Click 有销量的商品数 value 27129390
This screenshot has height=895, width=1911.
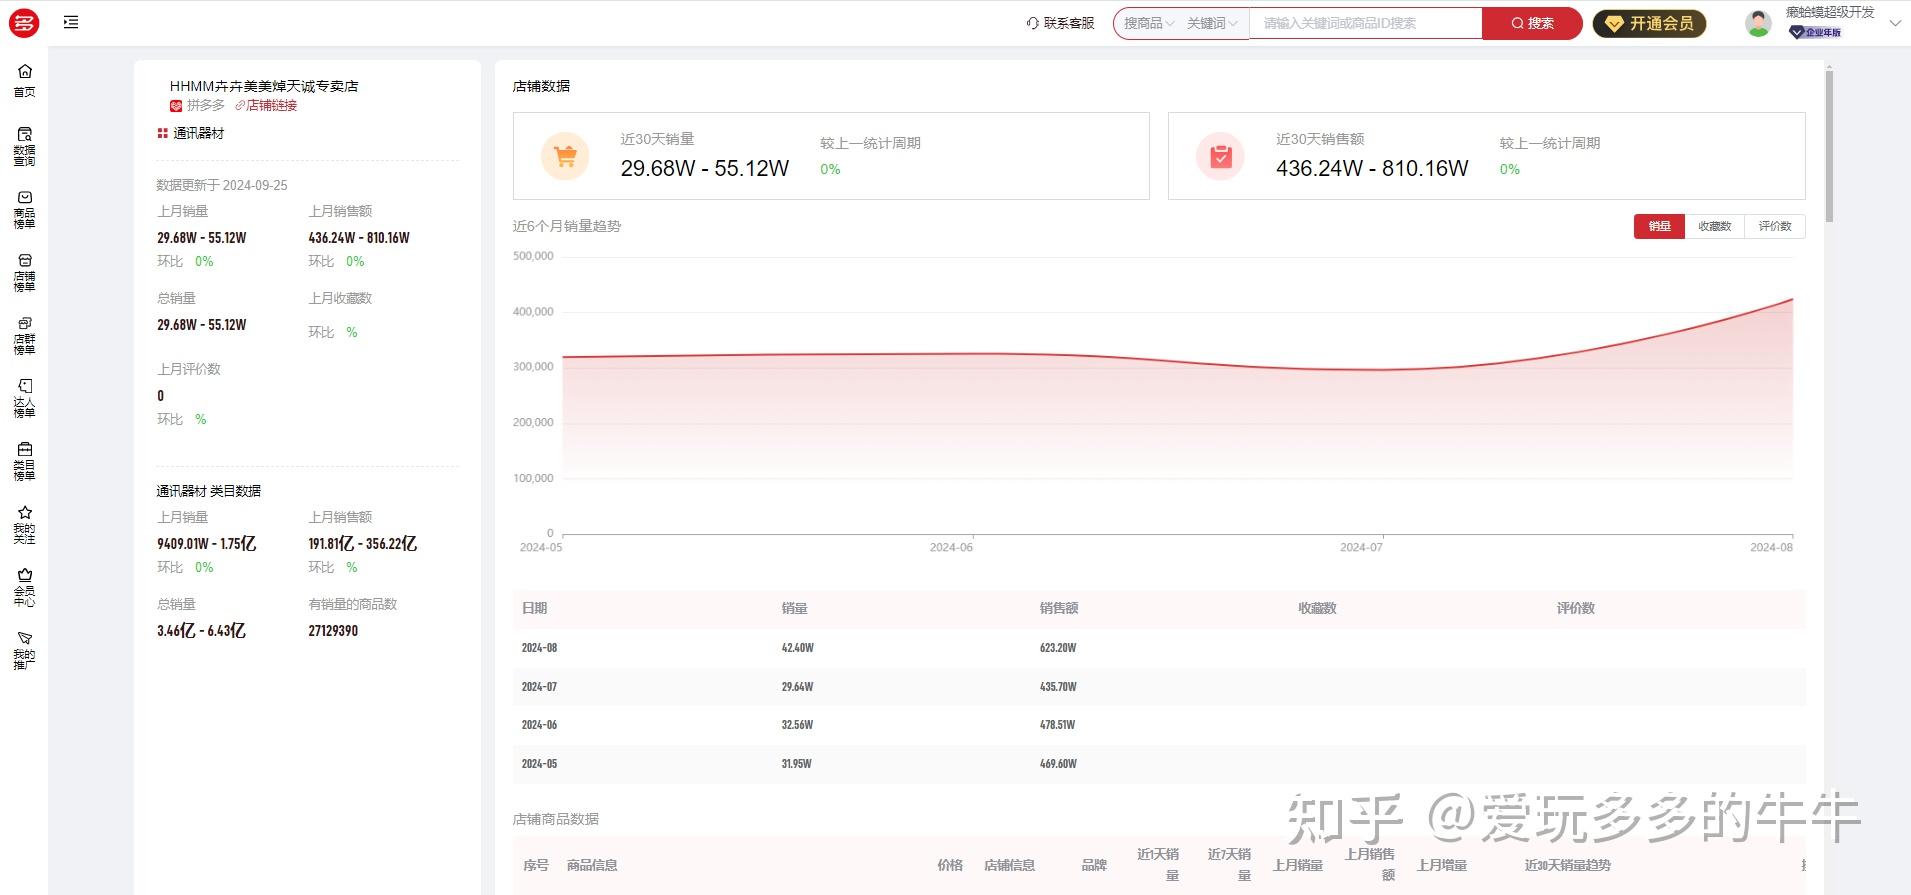pyautogui.click(x=333, y=631)
